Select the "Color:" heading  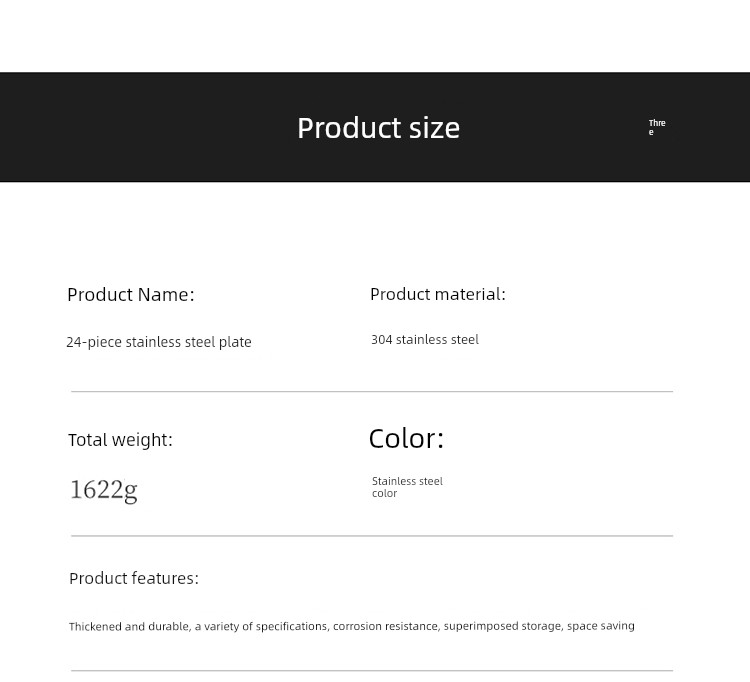[406, 438]
